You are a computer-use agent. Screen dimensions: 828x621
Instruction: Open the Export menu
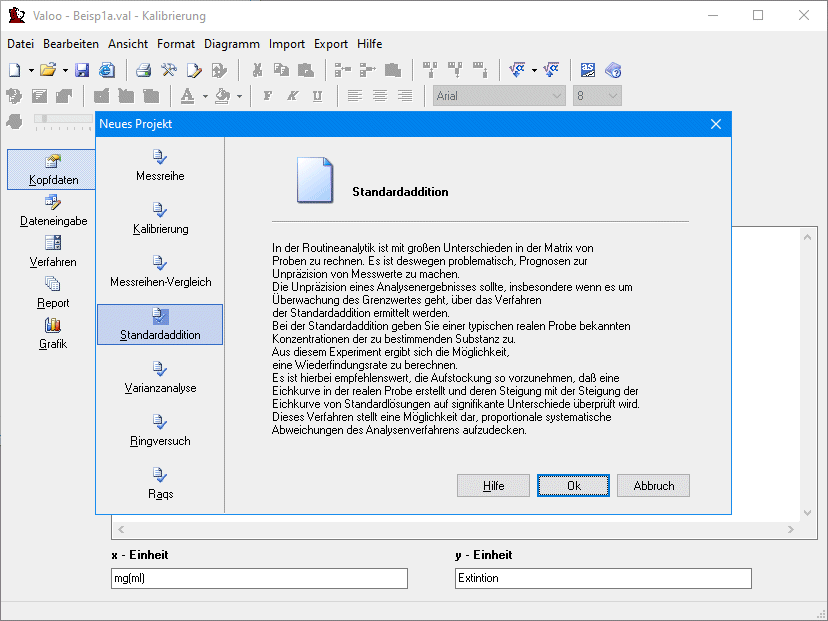tap(331, 44)
